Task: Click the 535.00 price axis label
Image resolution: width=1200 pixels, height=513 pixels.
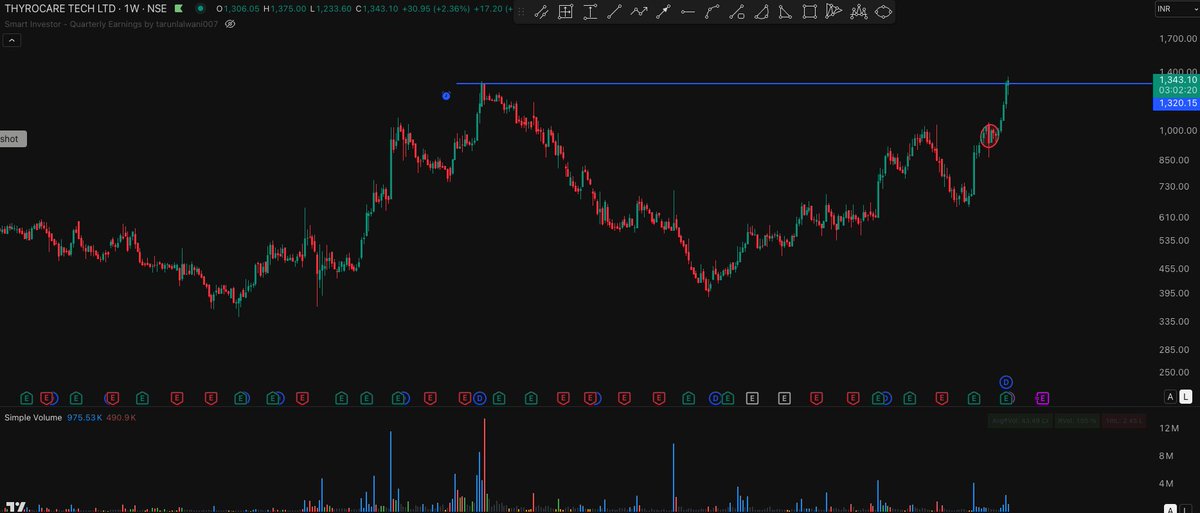Action: [1176, 241]
